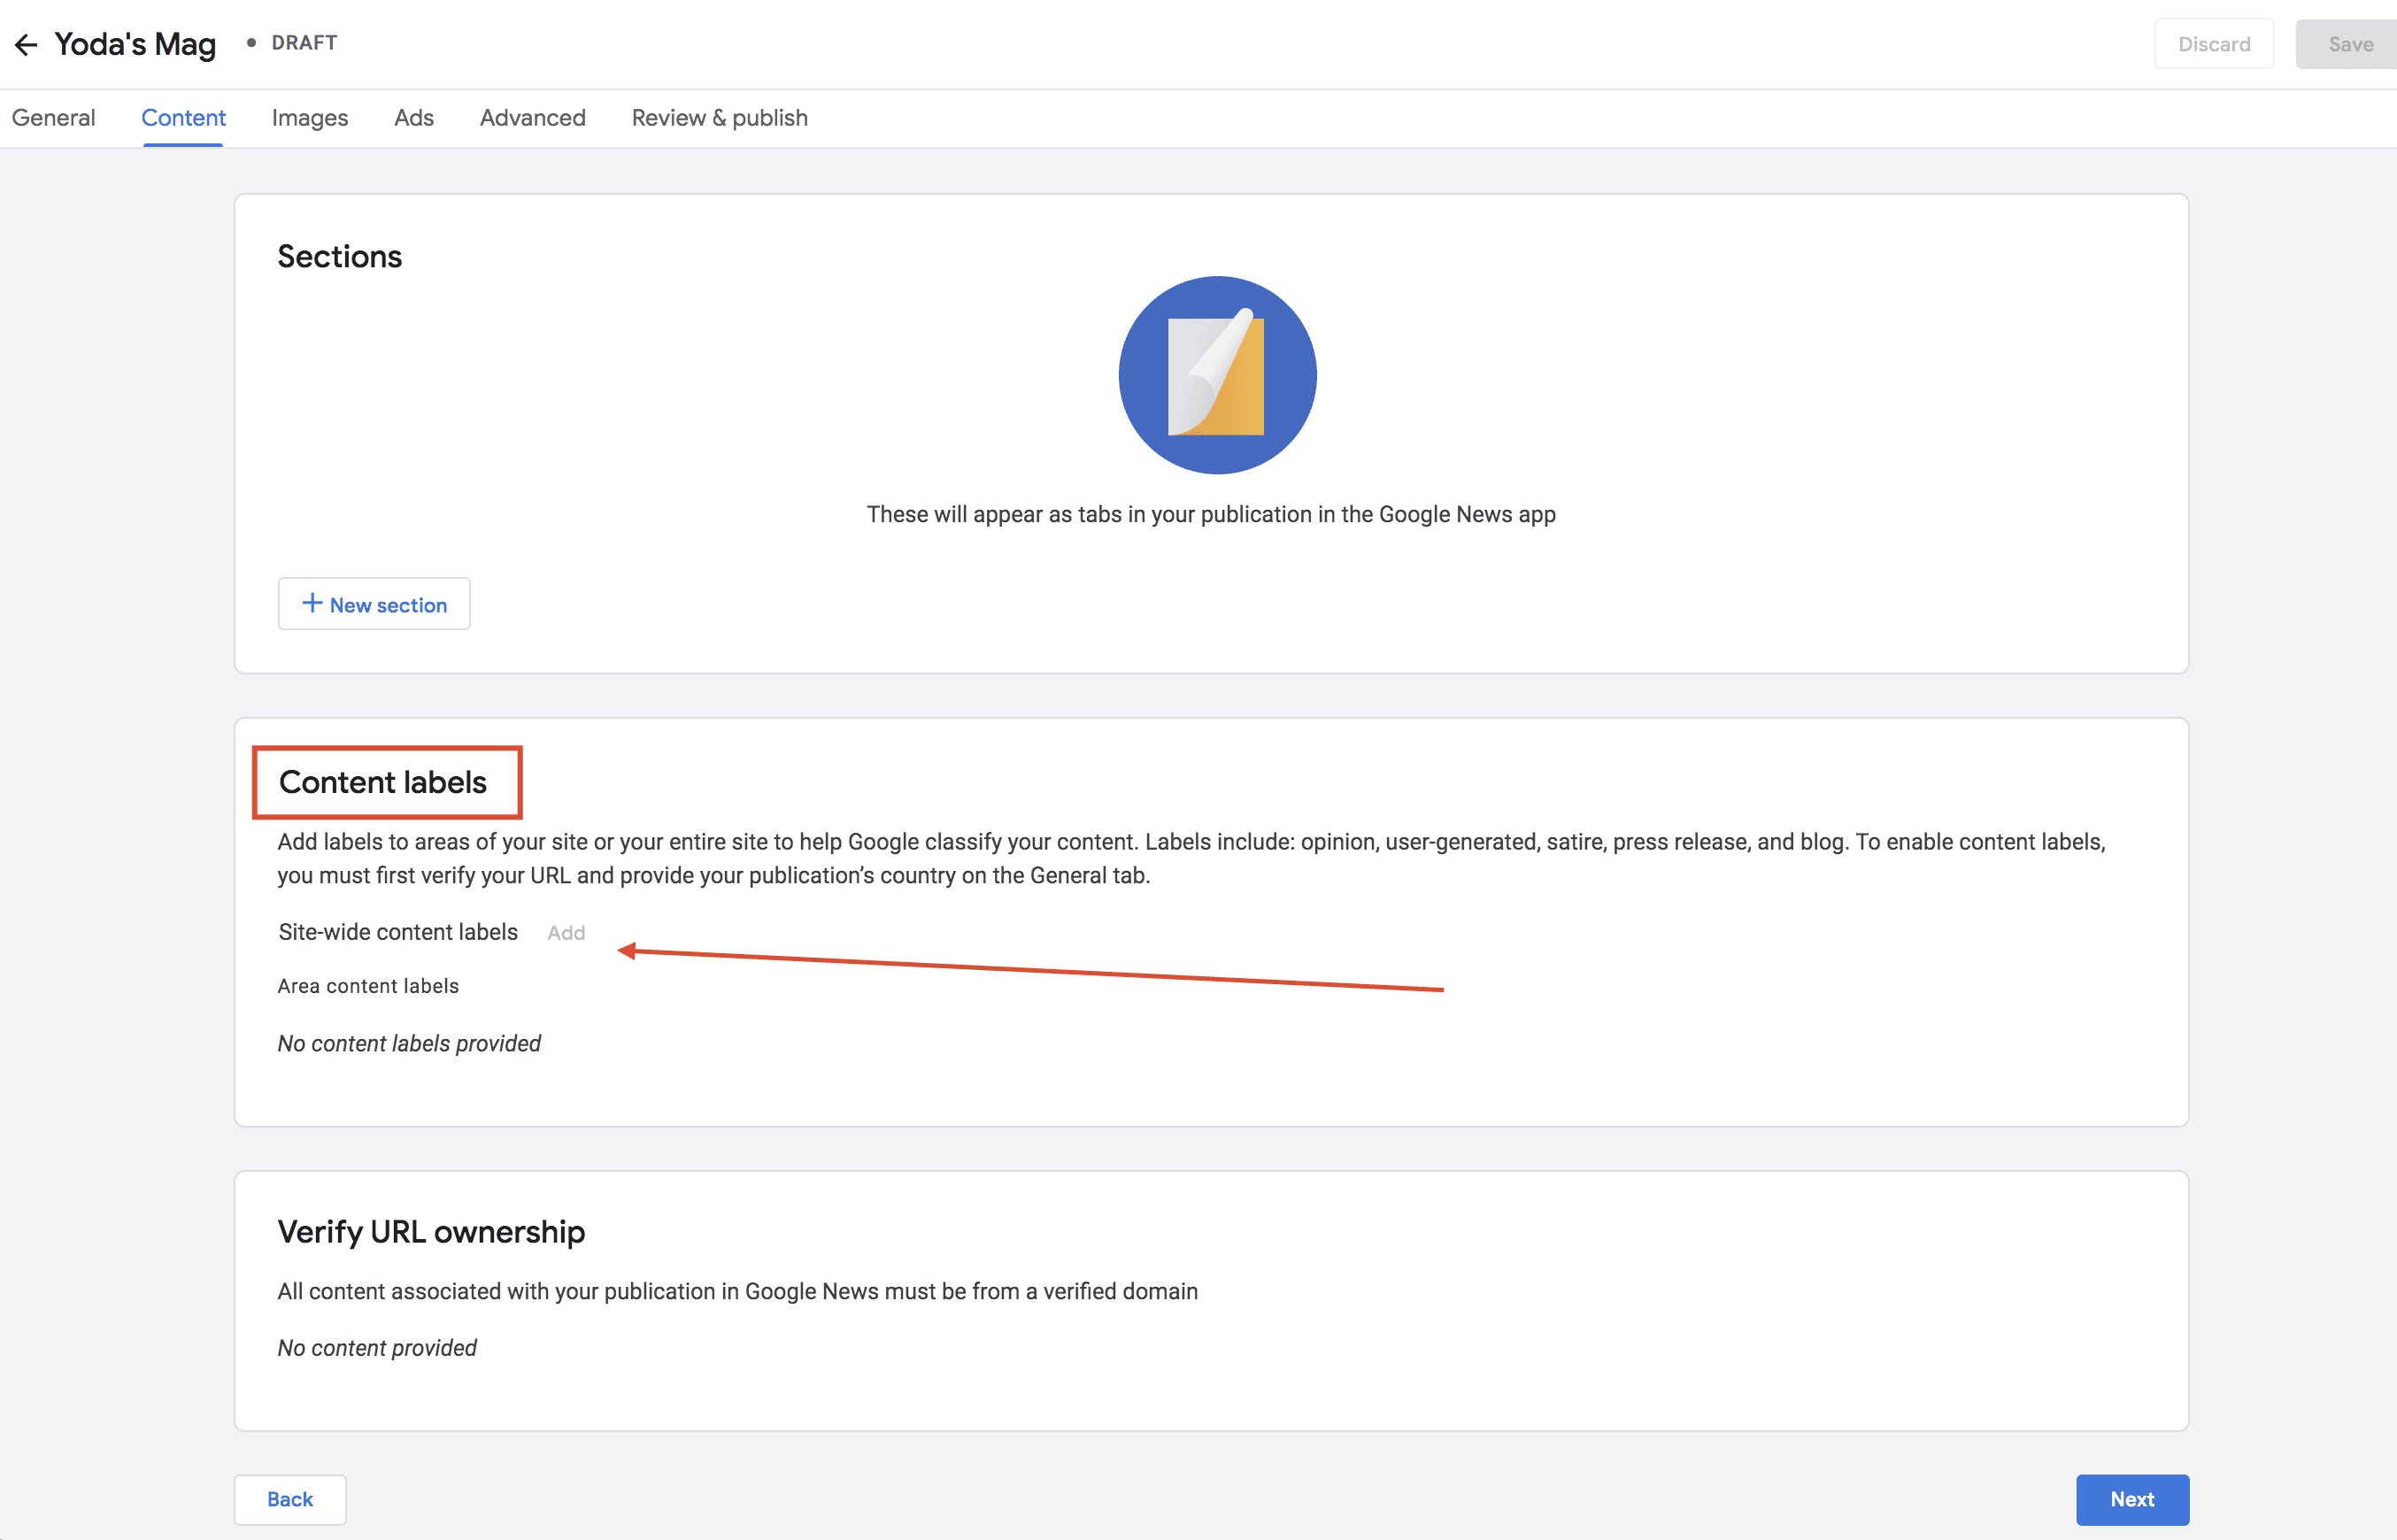Go to the Ads tab

(413, 118)
